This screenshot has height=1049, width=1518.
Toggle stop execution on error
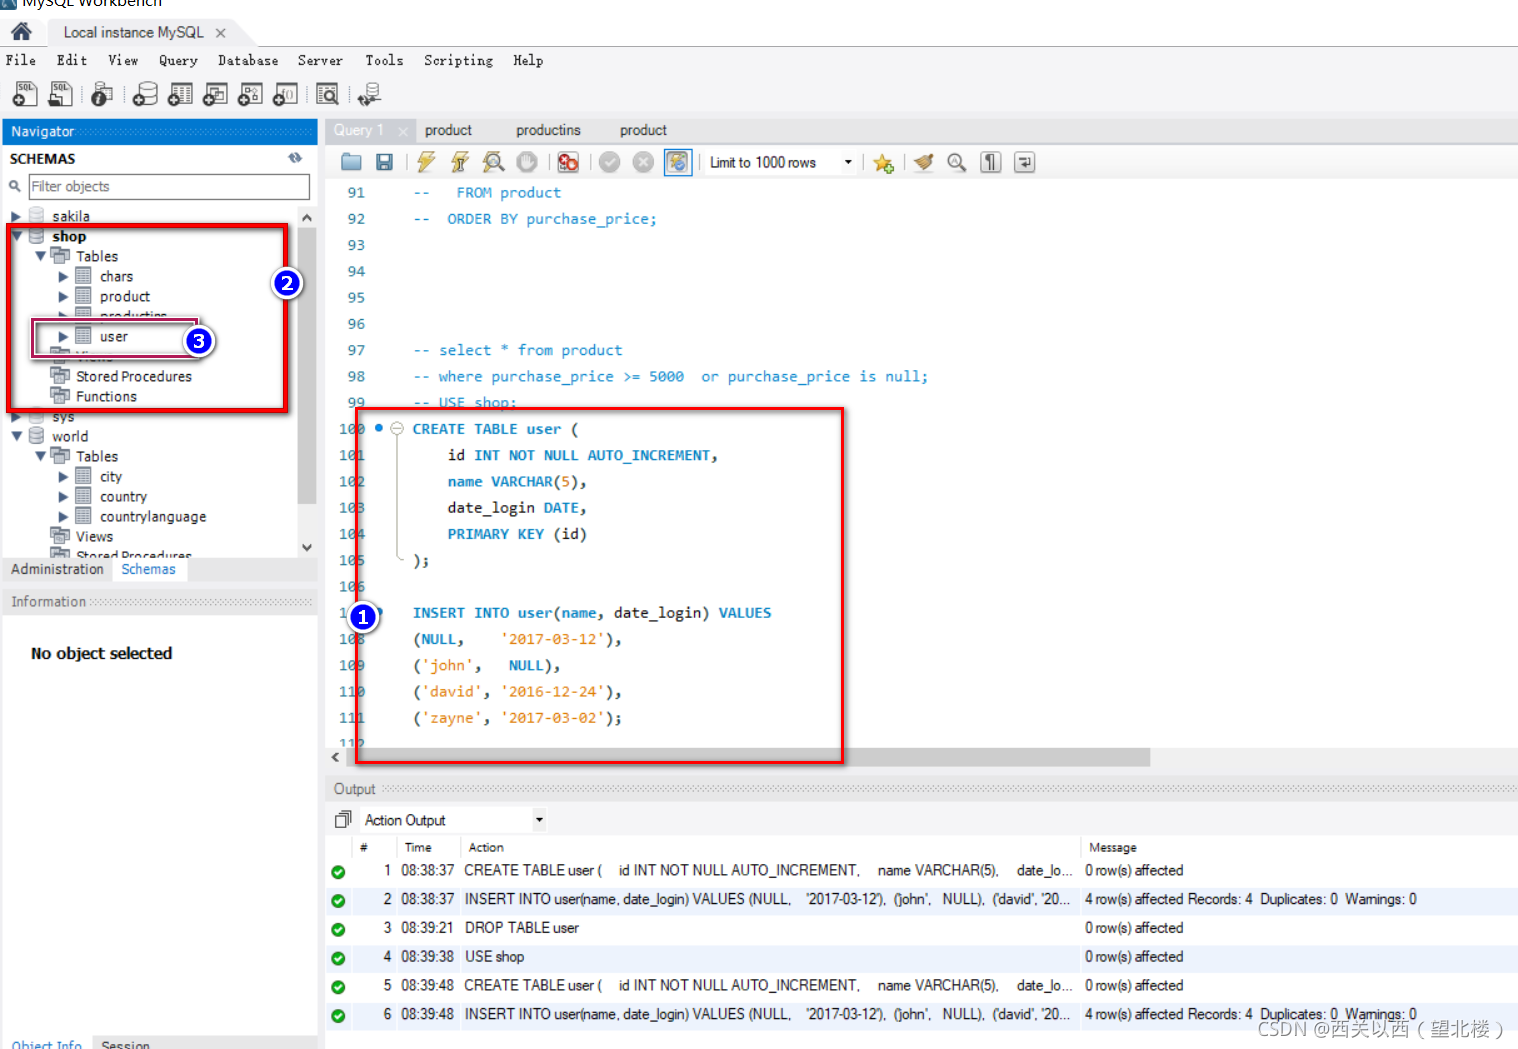(x=568, y=162)
